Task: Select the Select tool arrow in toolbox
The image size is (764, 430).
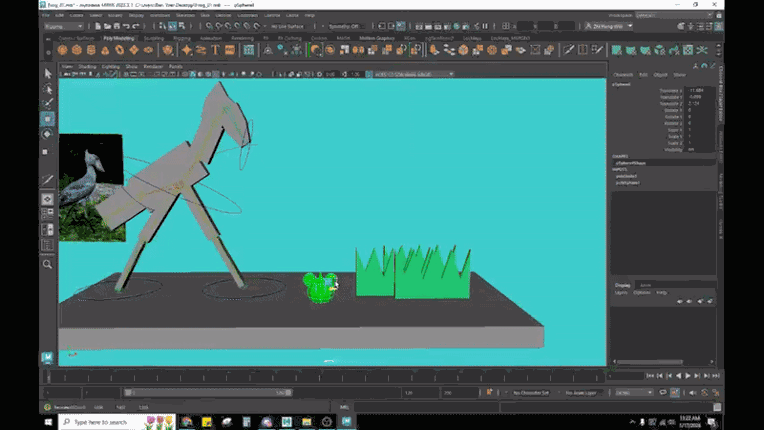Action: click(x=47, y=74)
